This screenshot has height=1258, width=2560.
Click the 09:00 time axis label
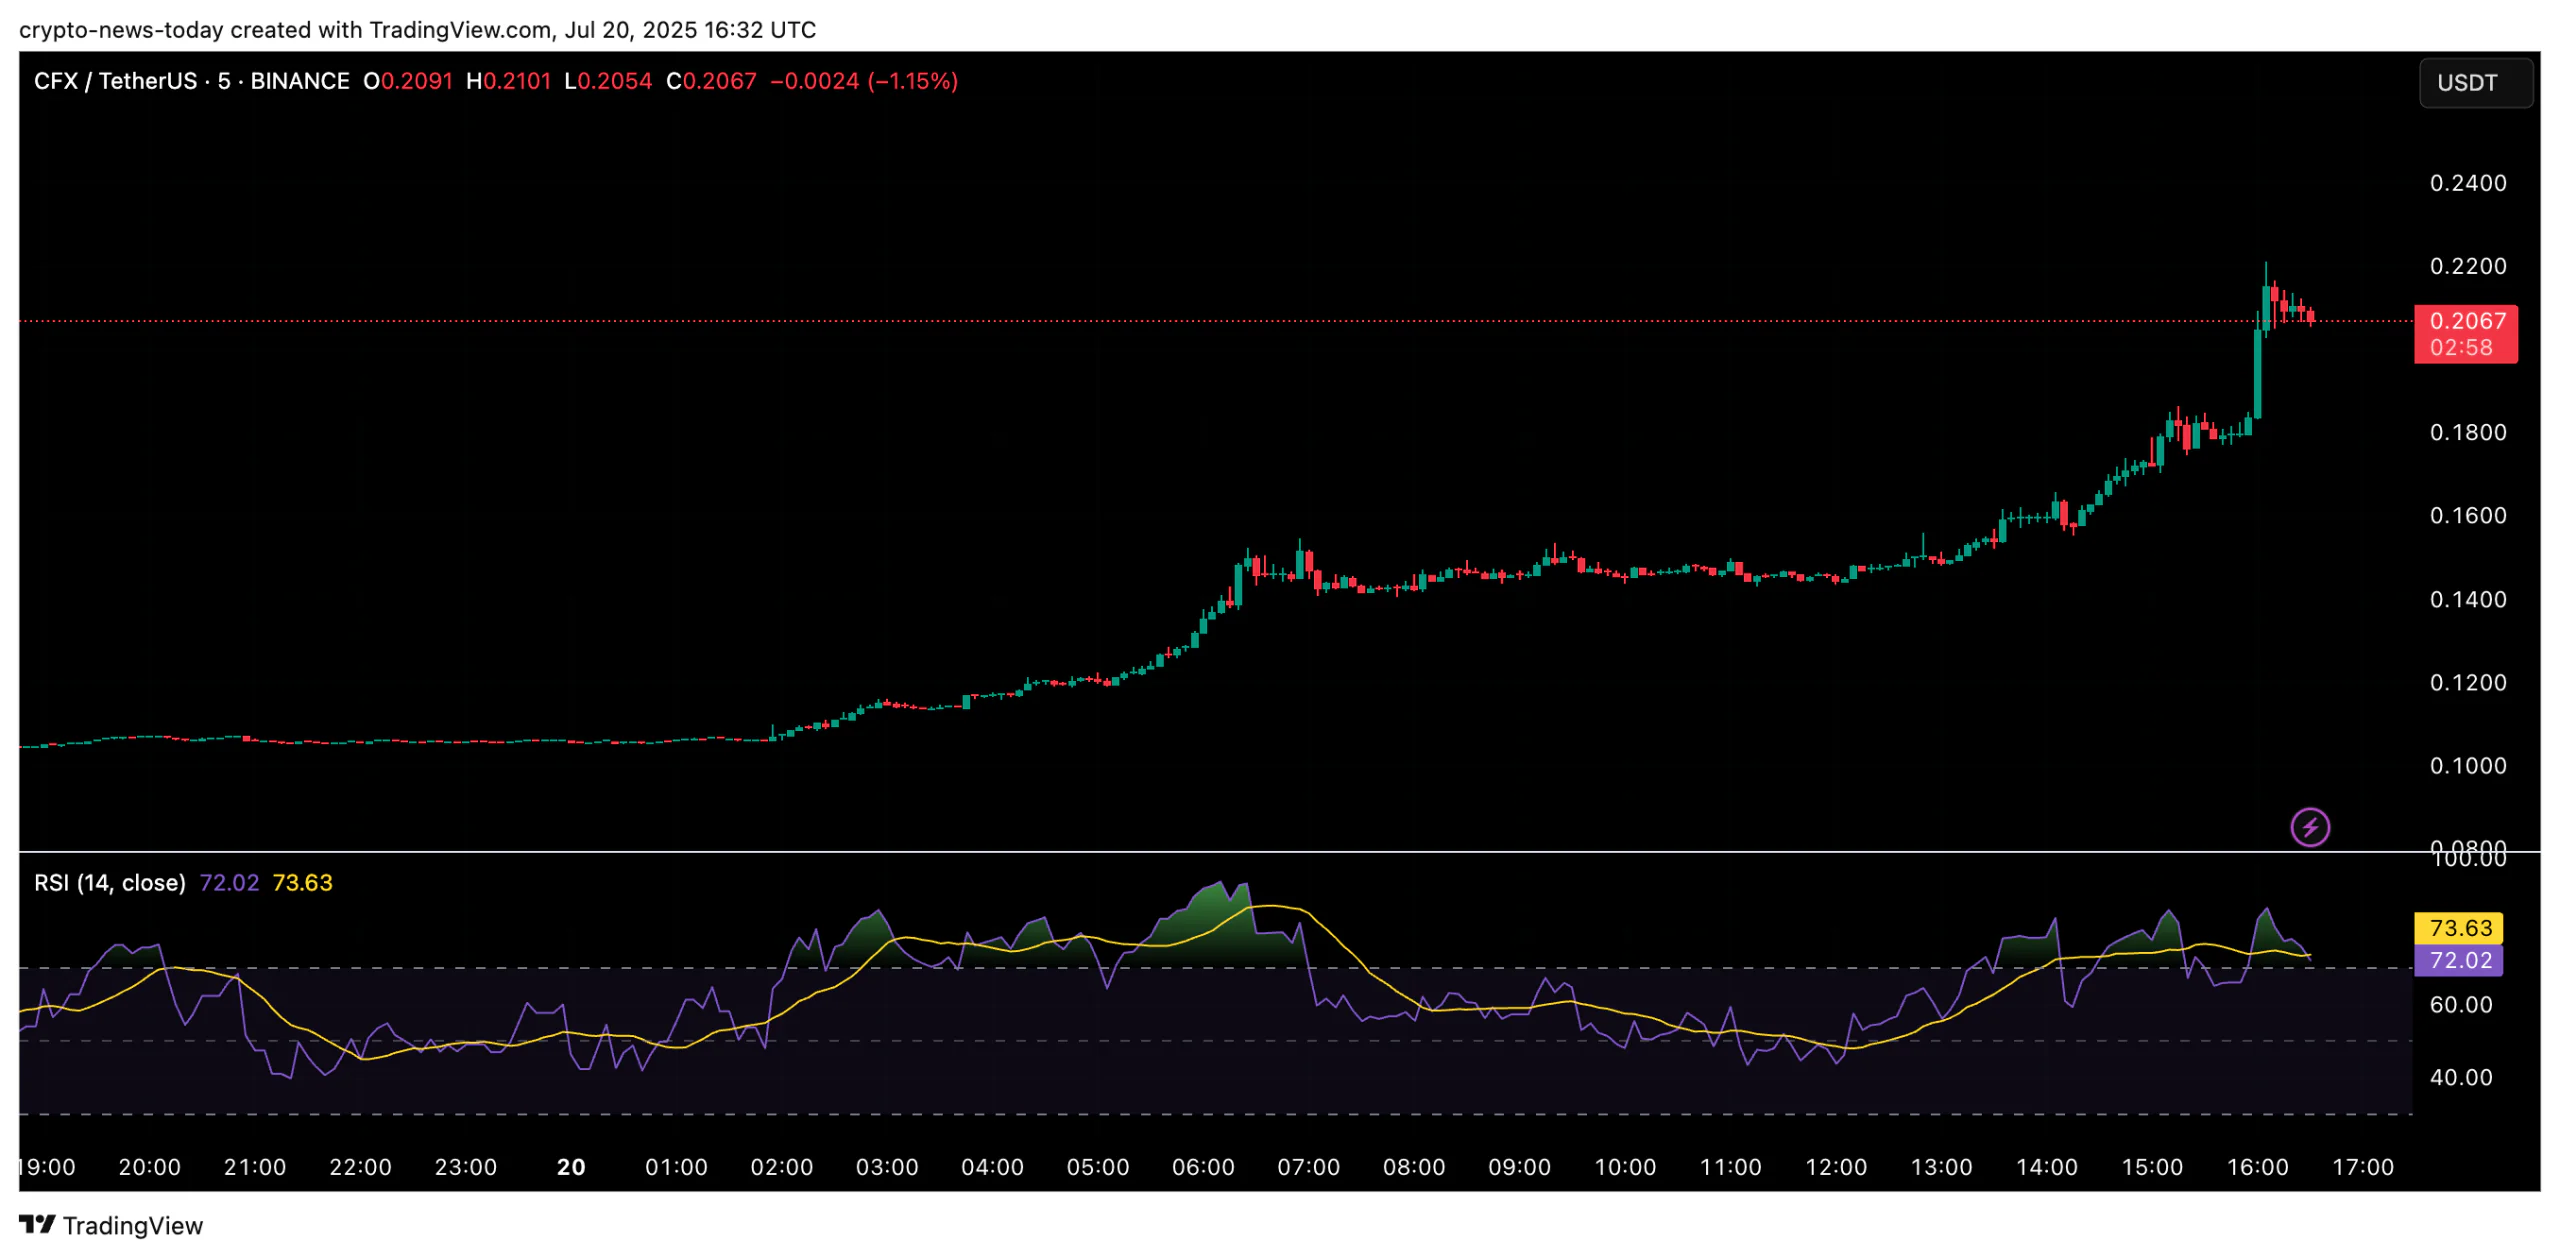[1519, 1167]
